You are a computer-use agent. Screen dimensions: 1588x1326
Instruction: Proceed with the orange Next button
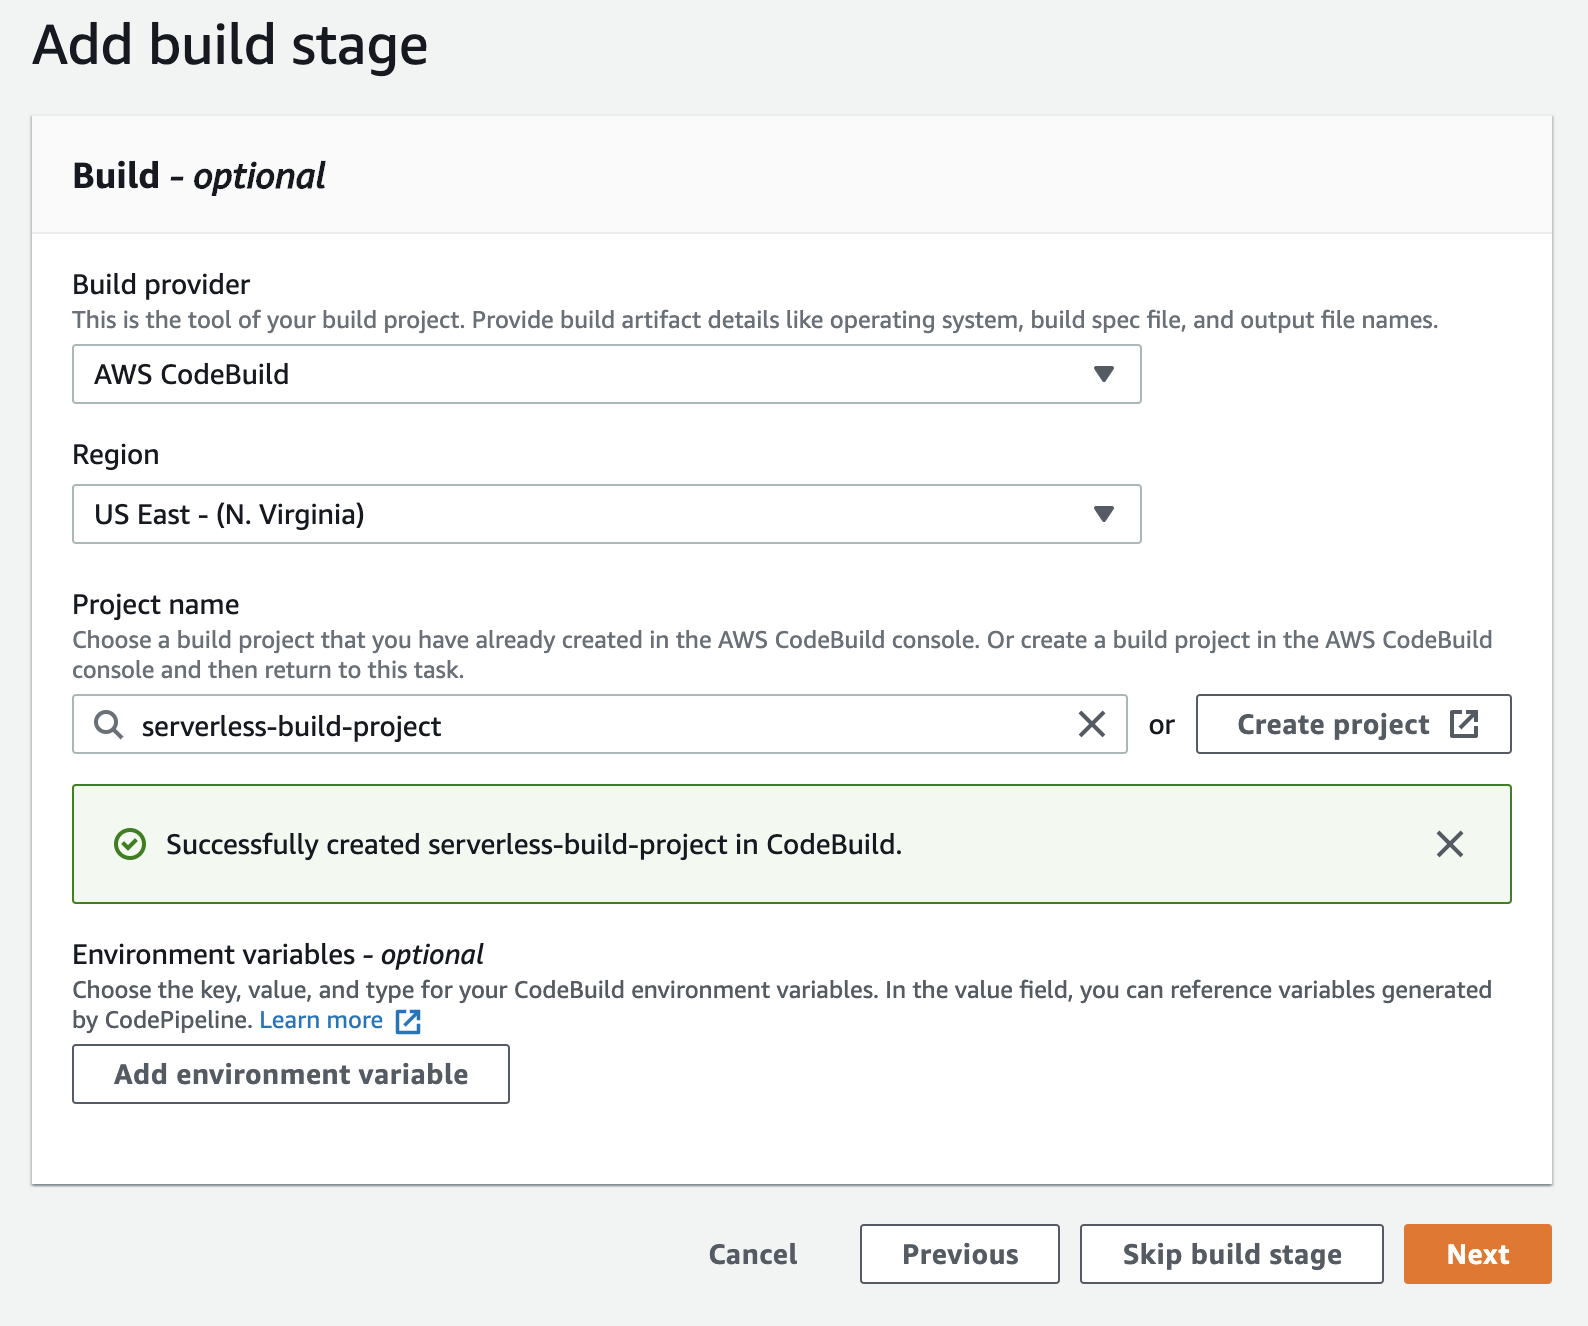click(x=1478, y=1254)
